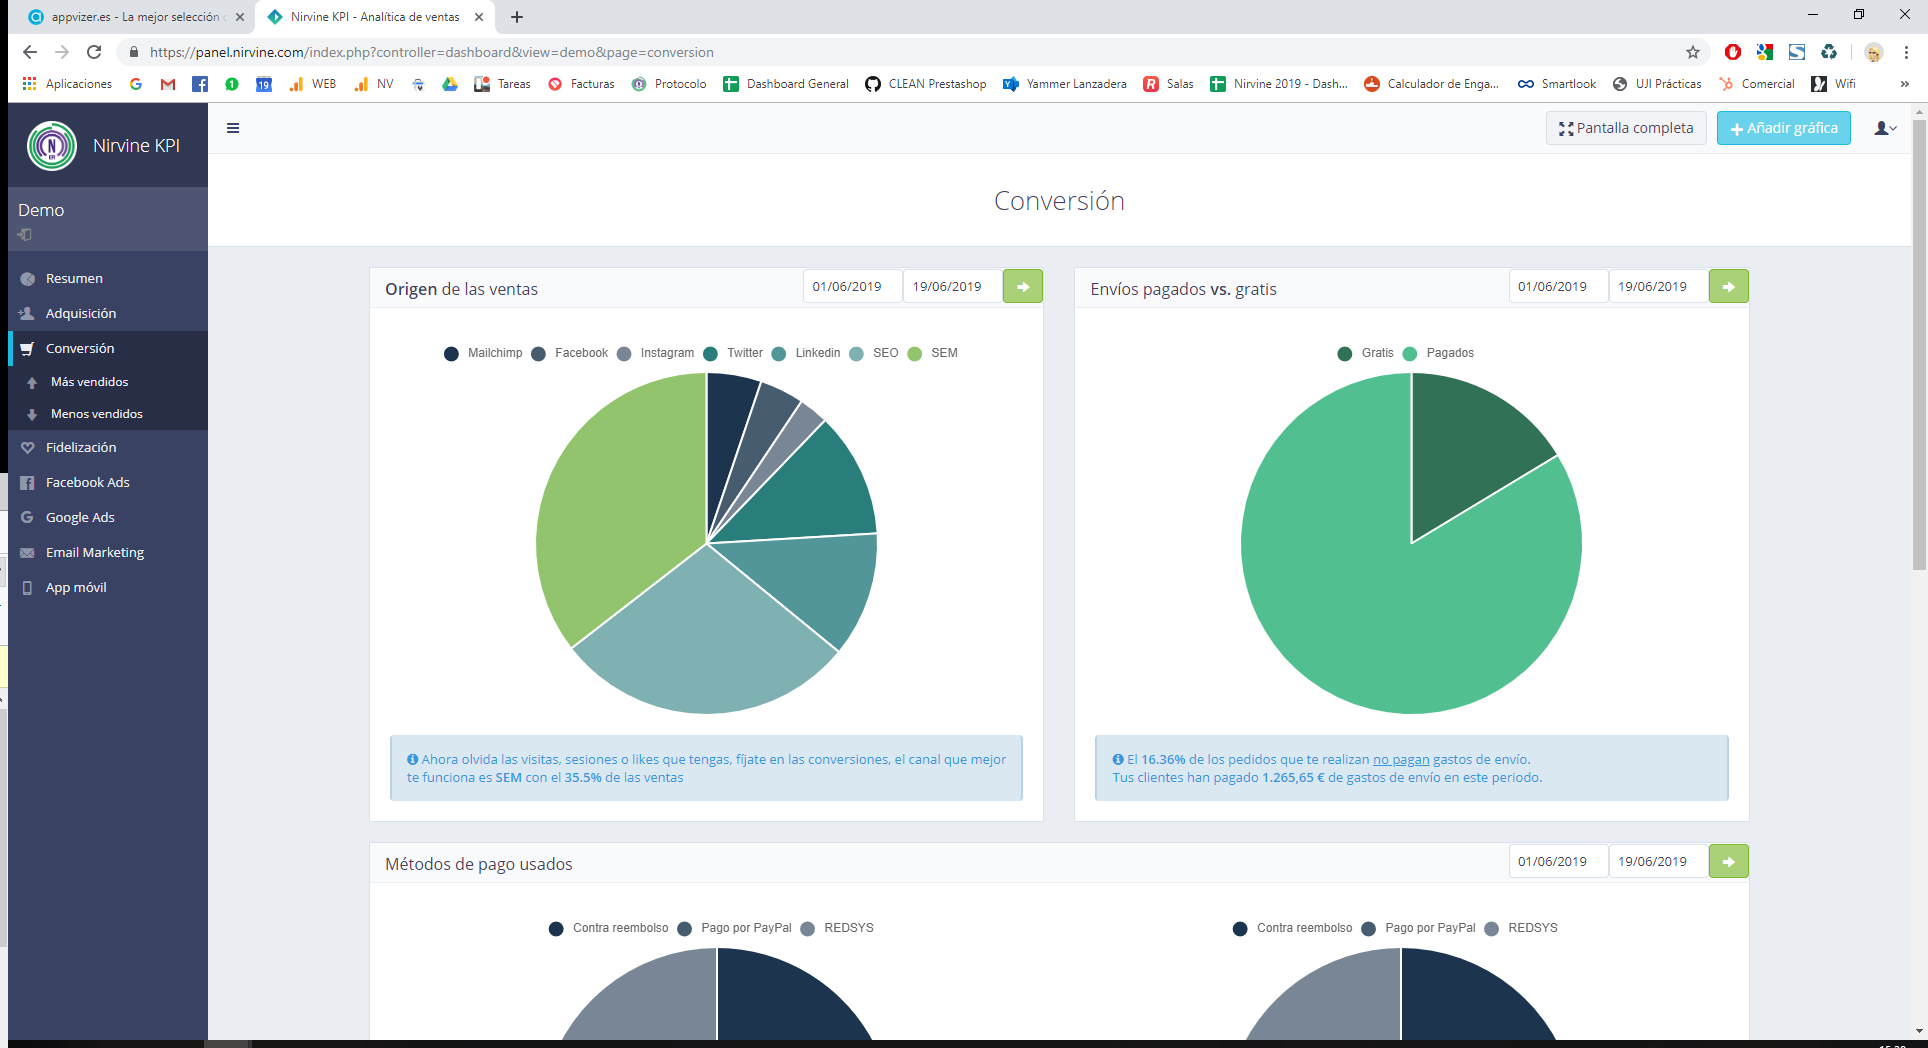Toggle Pagados legend series

pyautogui.click(x=1439, y=353)
